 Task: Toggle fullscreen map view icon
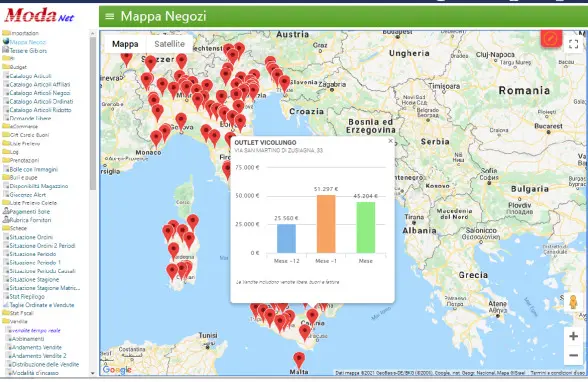(x=573, y=44)
